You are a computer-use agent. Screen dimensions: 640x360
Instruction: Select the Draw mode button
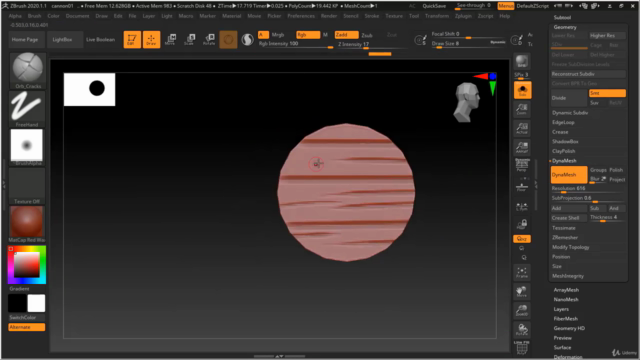click(151, 40)
